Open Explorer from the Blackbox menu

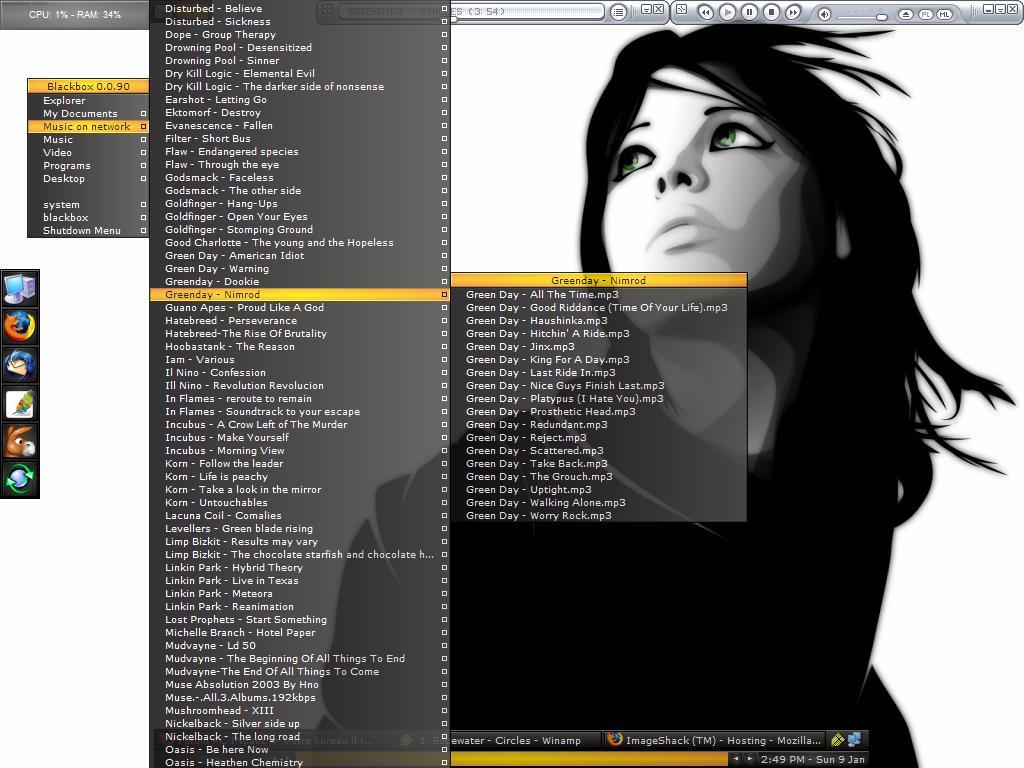(x=88, y=101)
